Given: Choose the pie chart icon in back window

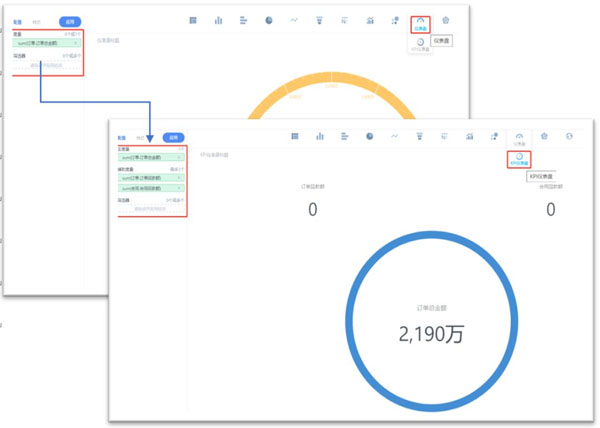Looking at the screenshot, I should coord(269,20).
